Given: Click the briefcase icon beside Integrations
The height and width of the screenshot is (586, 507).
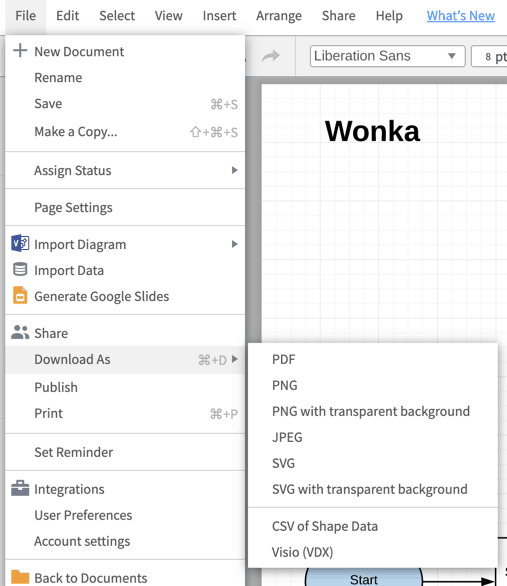Looking at the screenshot, I should [x=20, y=488].
